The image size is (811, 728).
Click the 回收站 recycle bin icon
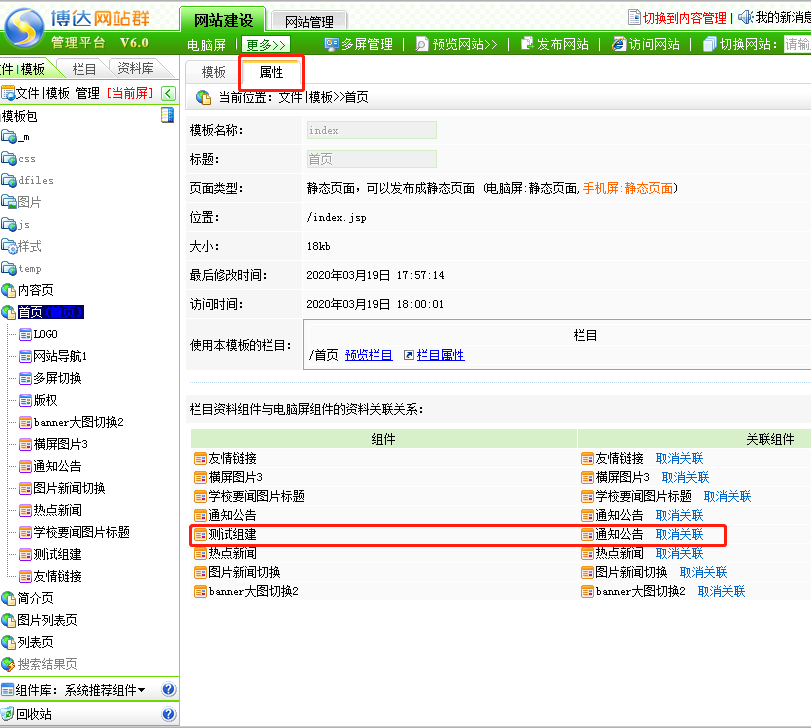coord(8,714)
